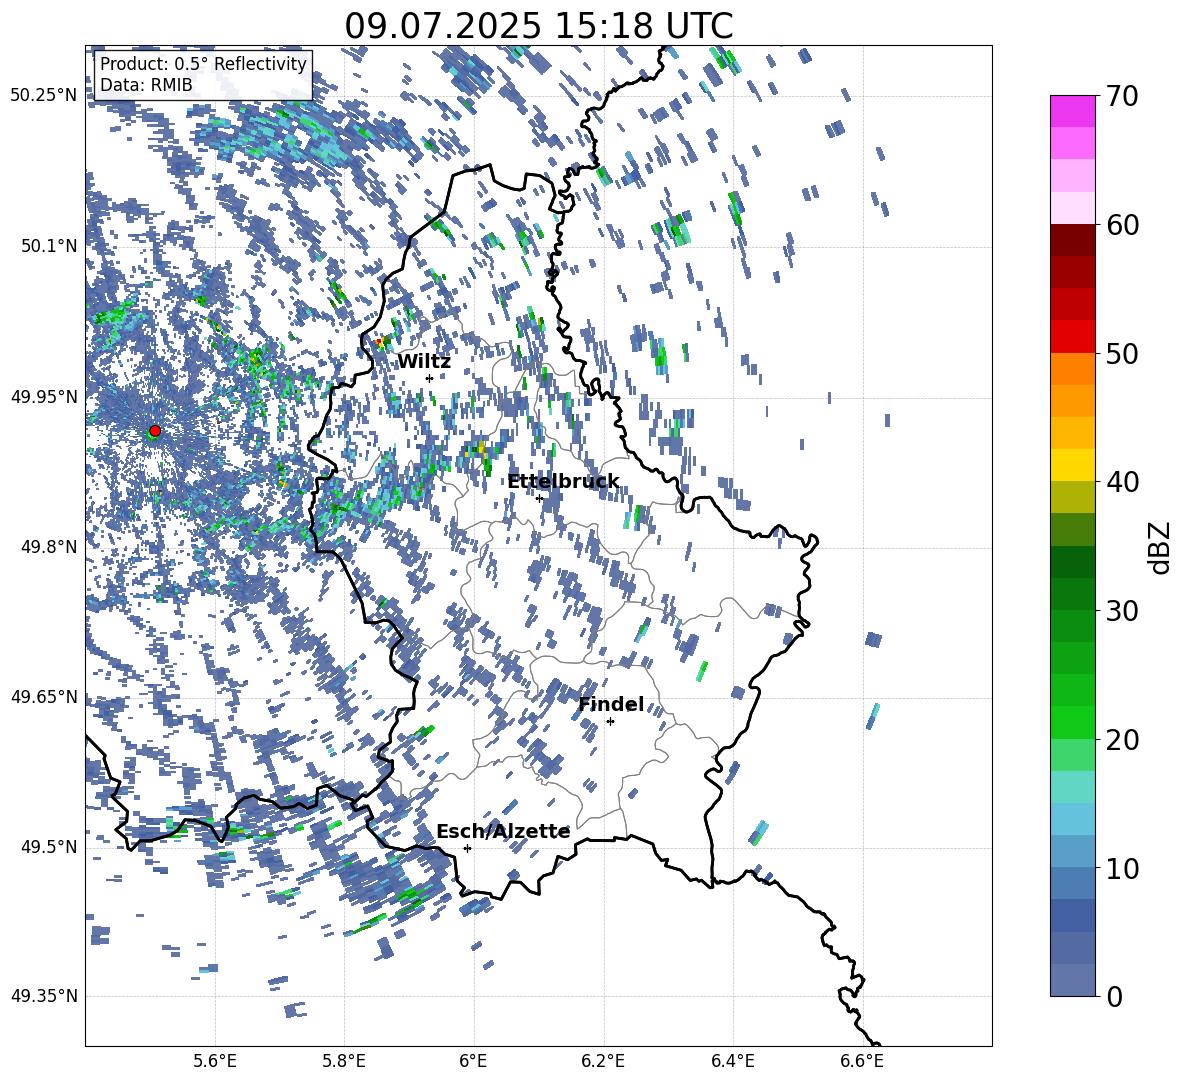Click the 49.8°N latitude label
The height and width of the screenshot is (1081, 1184).
[50, 547]
